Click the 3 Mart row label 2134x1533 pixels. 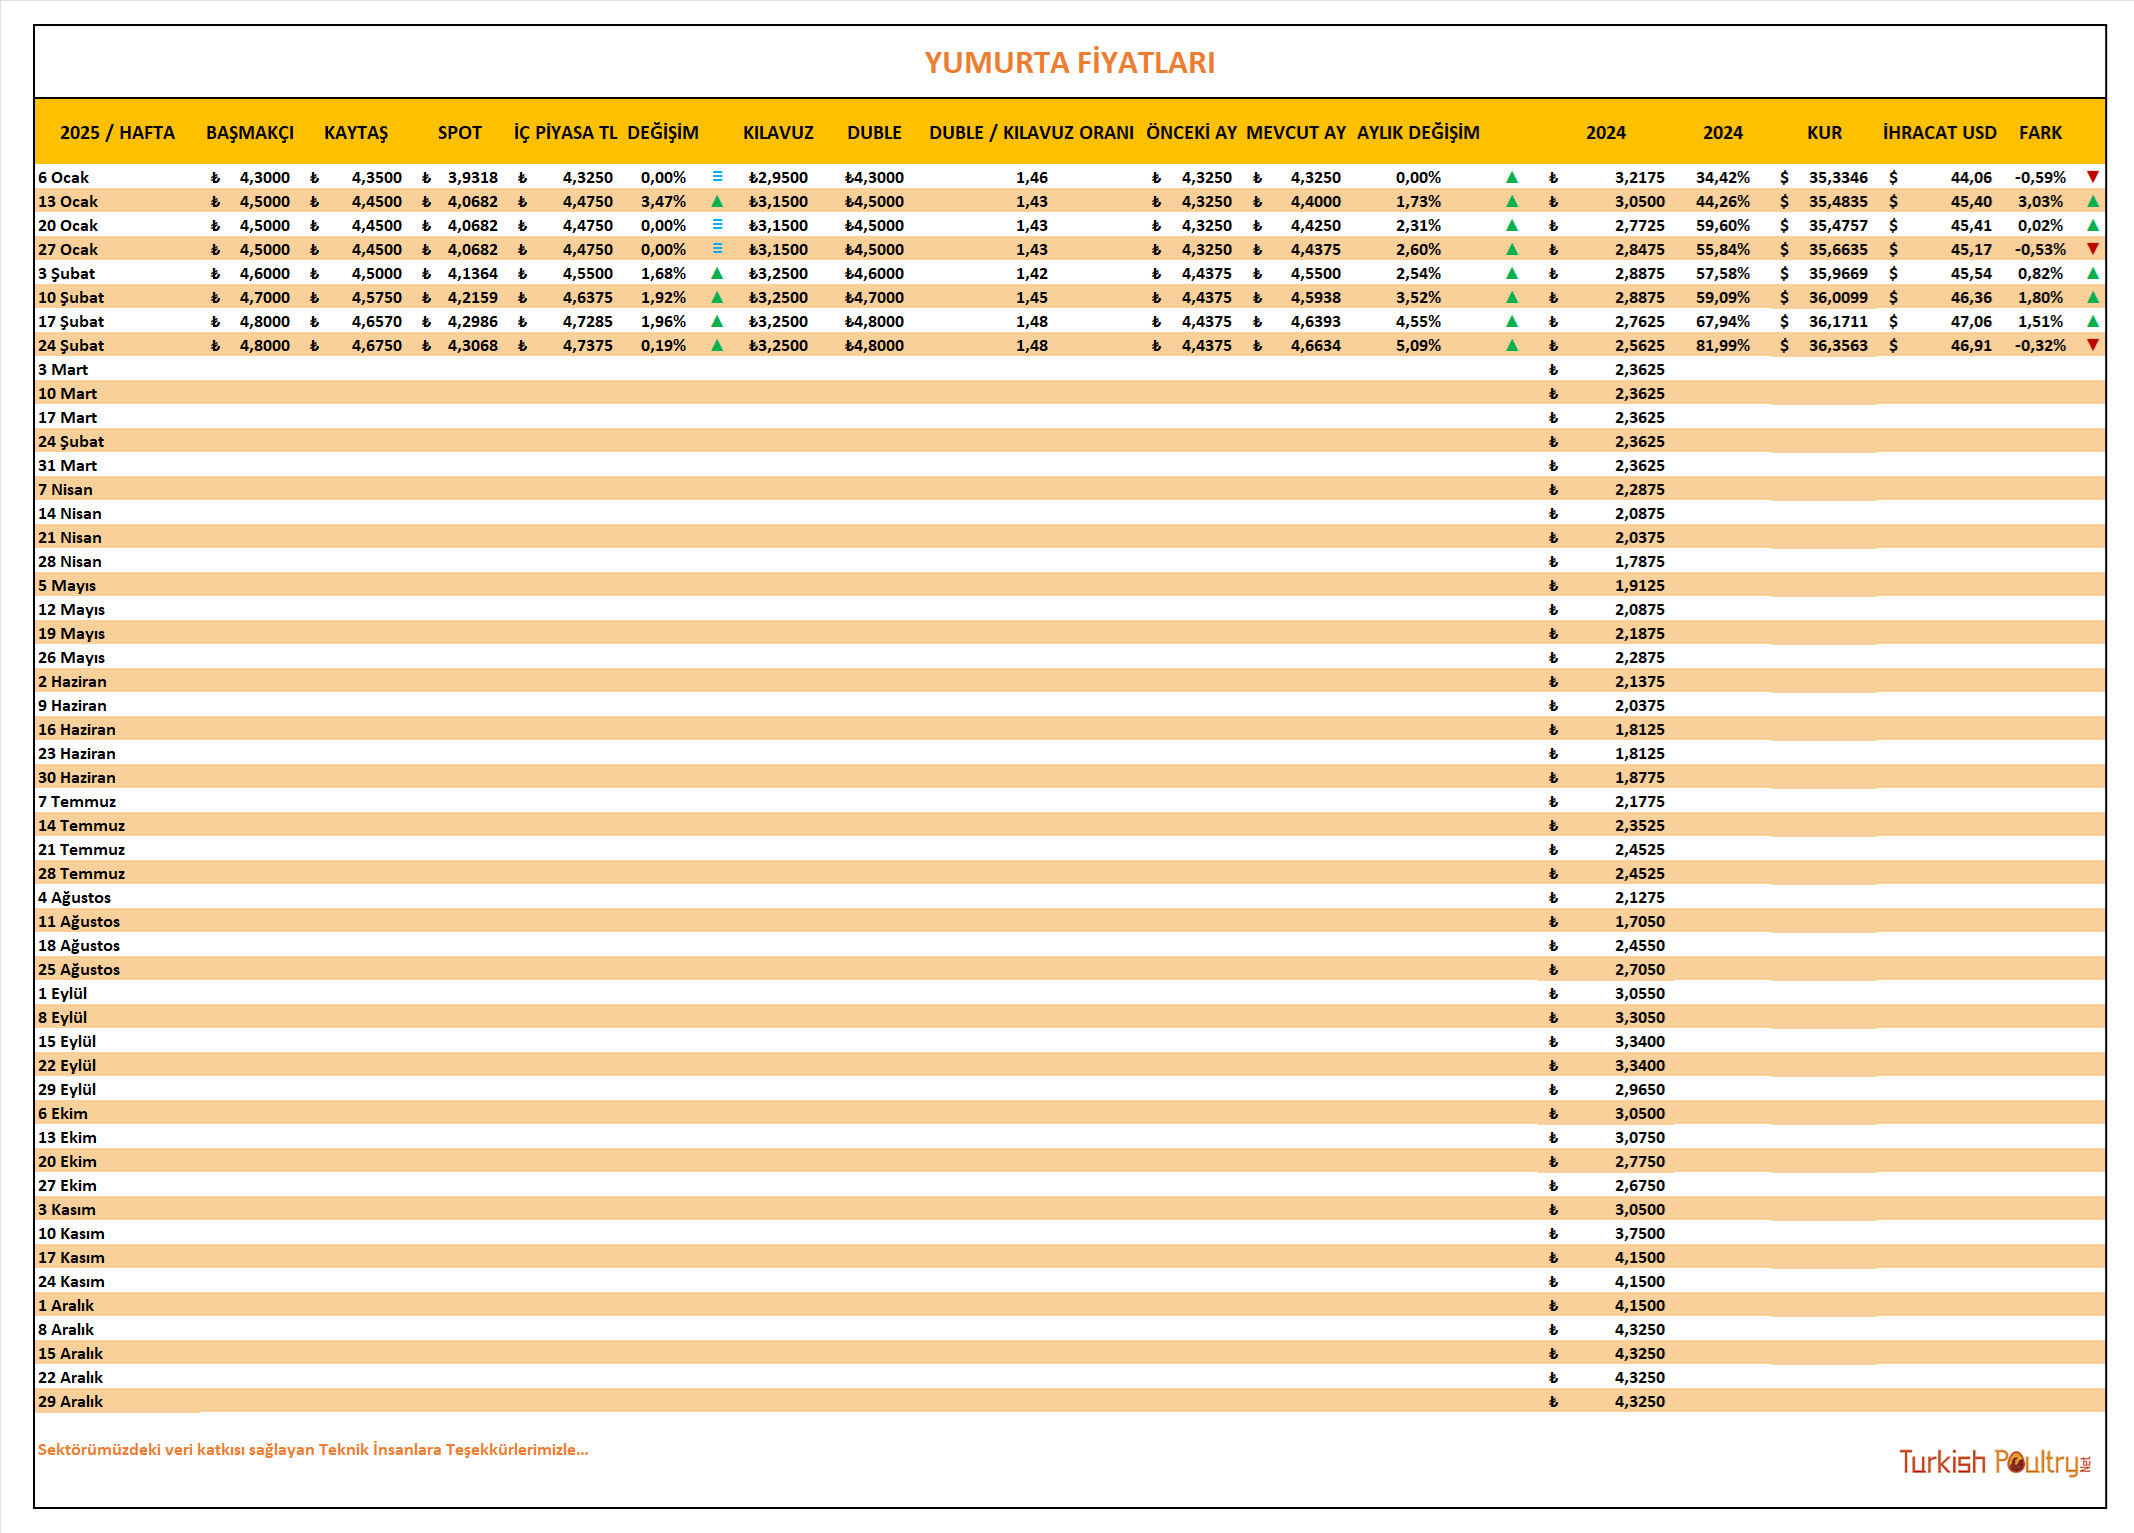pos(63,369)
